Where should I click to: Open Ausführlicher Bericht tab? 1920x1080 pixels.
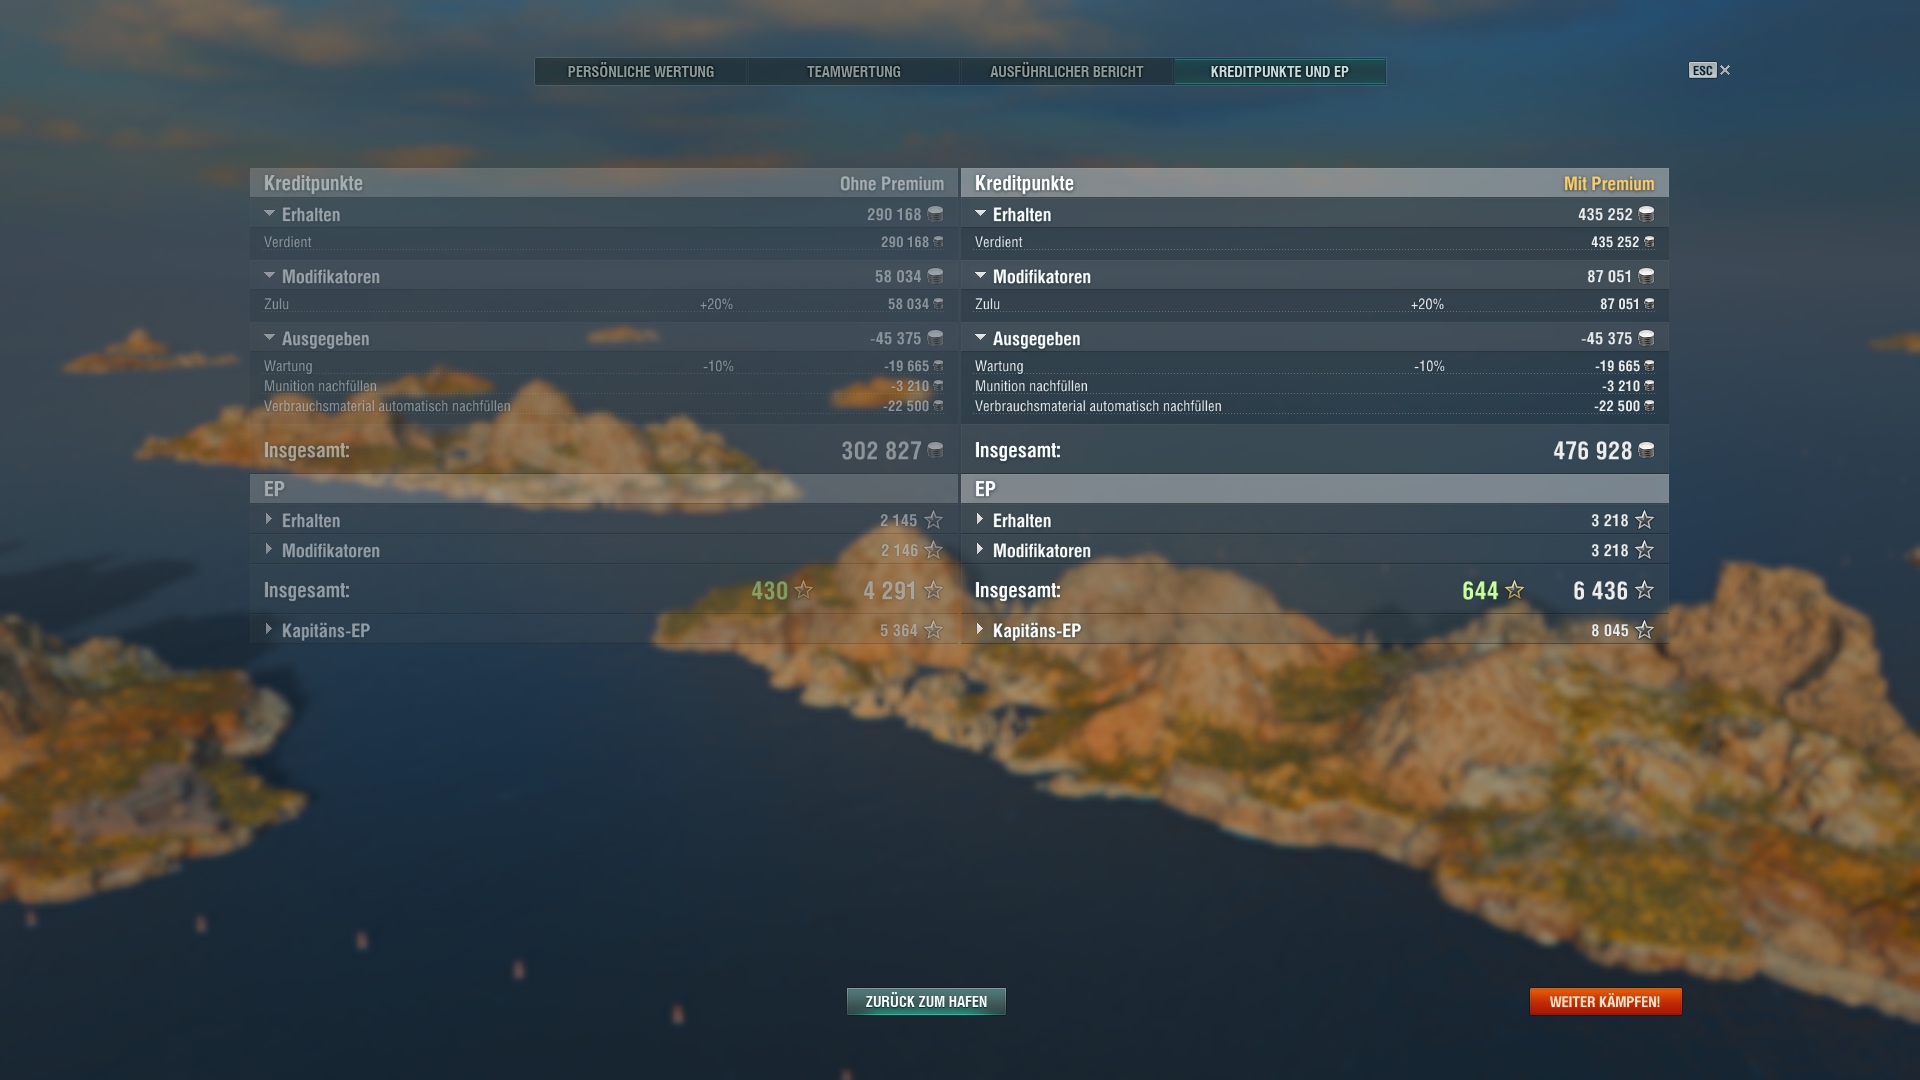(x=1066, y=72)
